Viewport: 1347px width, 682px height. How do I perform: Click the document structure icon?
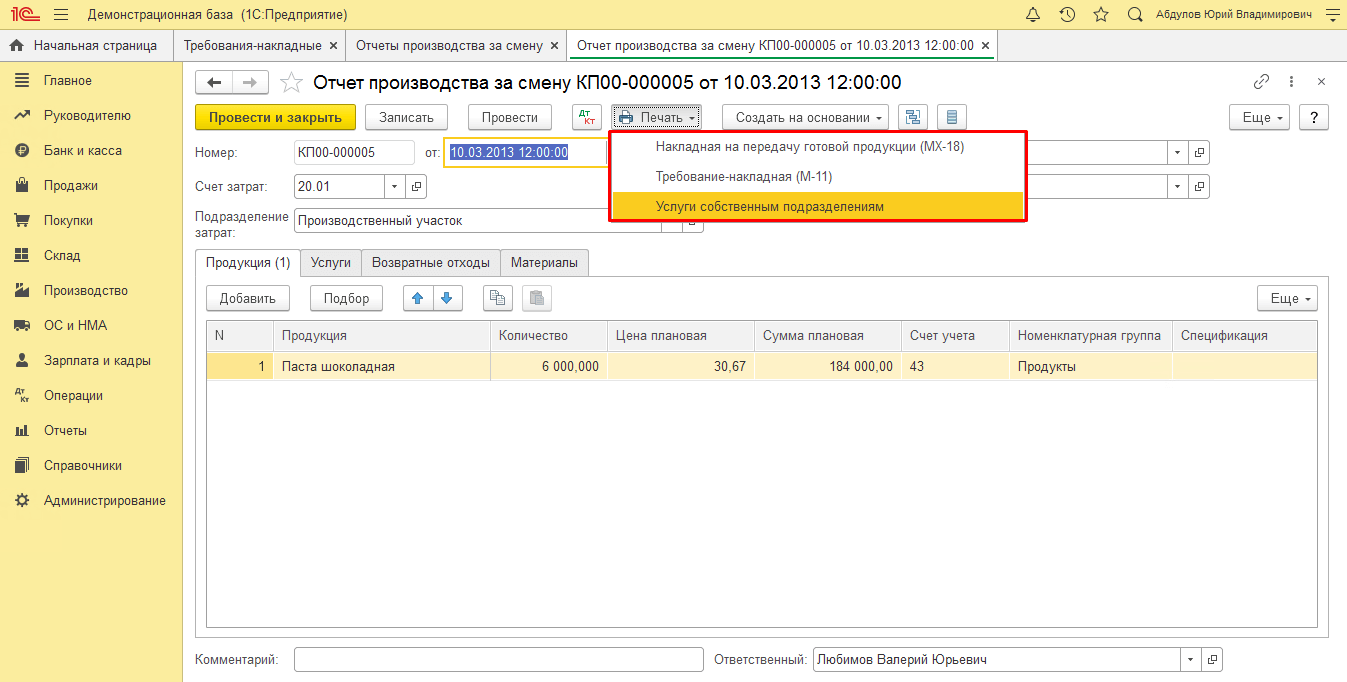[x=912, y=117]
